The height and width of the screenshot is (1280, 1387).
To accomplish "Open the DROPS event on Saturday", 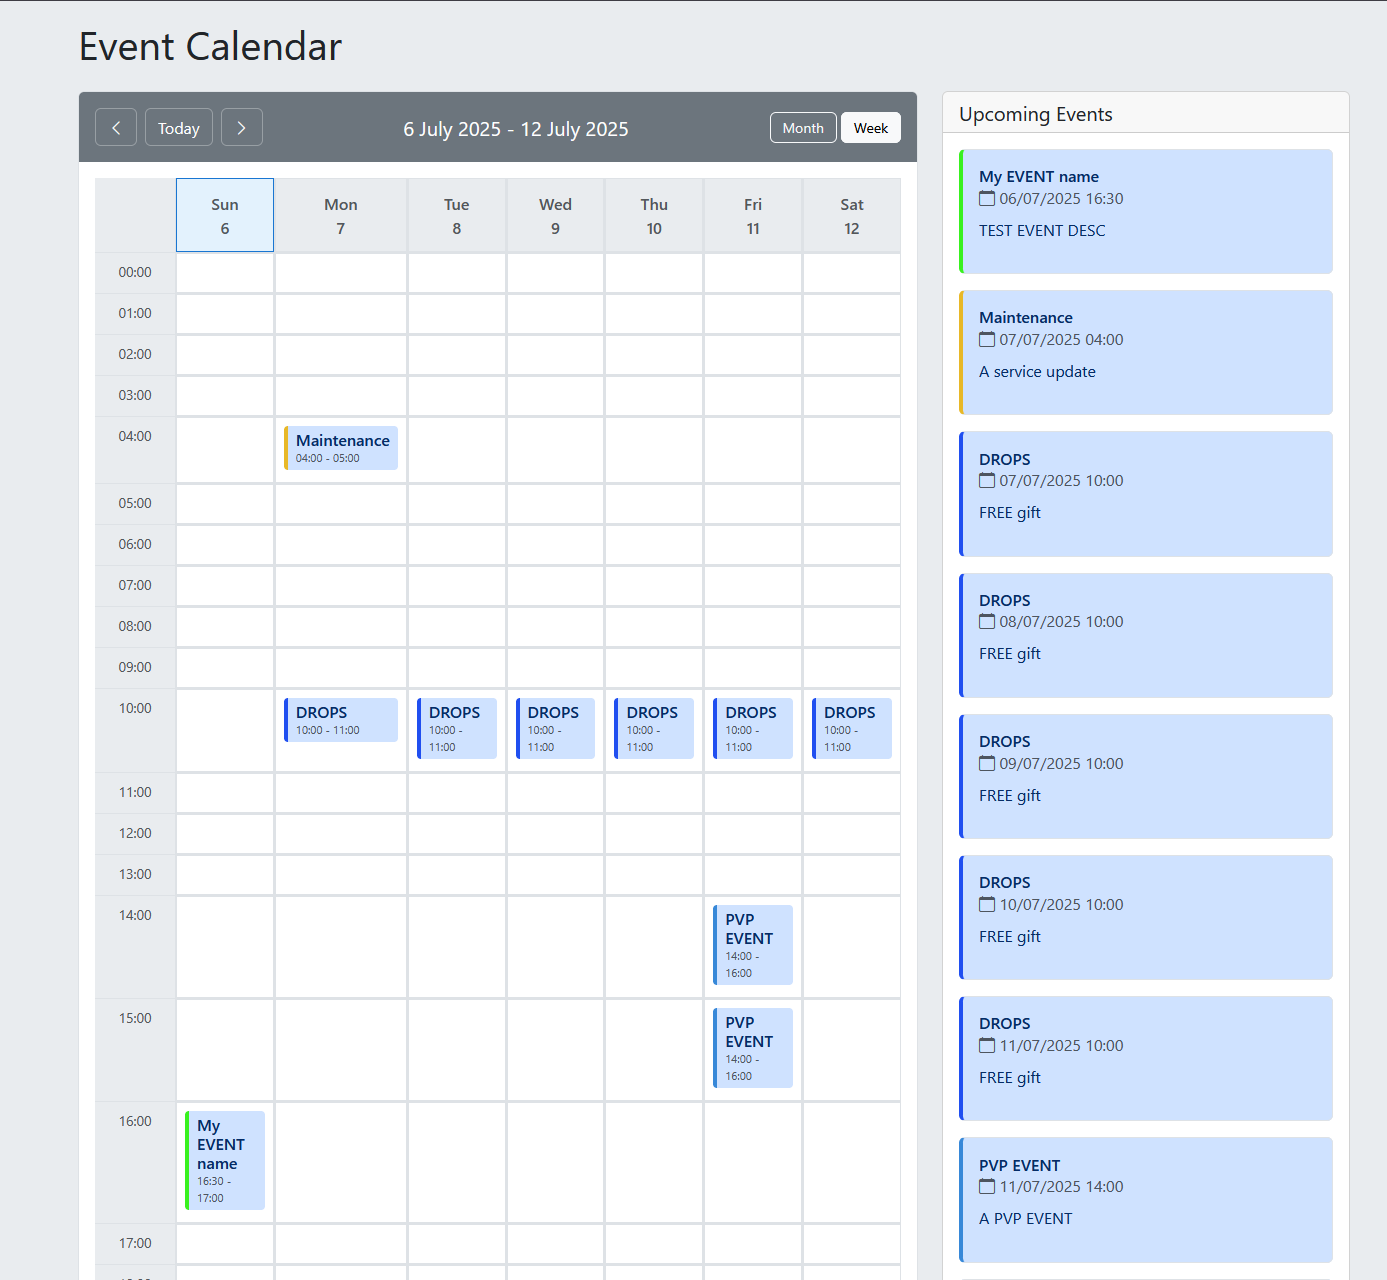I will (851, 728).
